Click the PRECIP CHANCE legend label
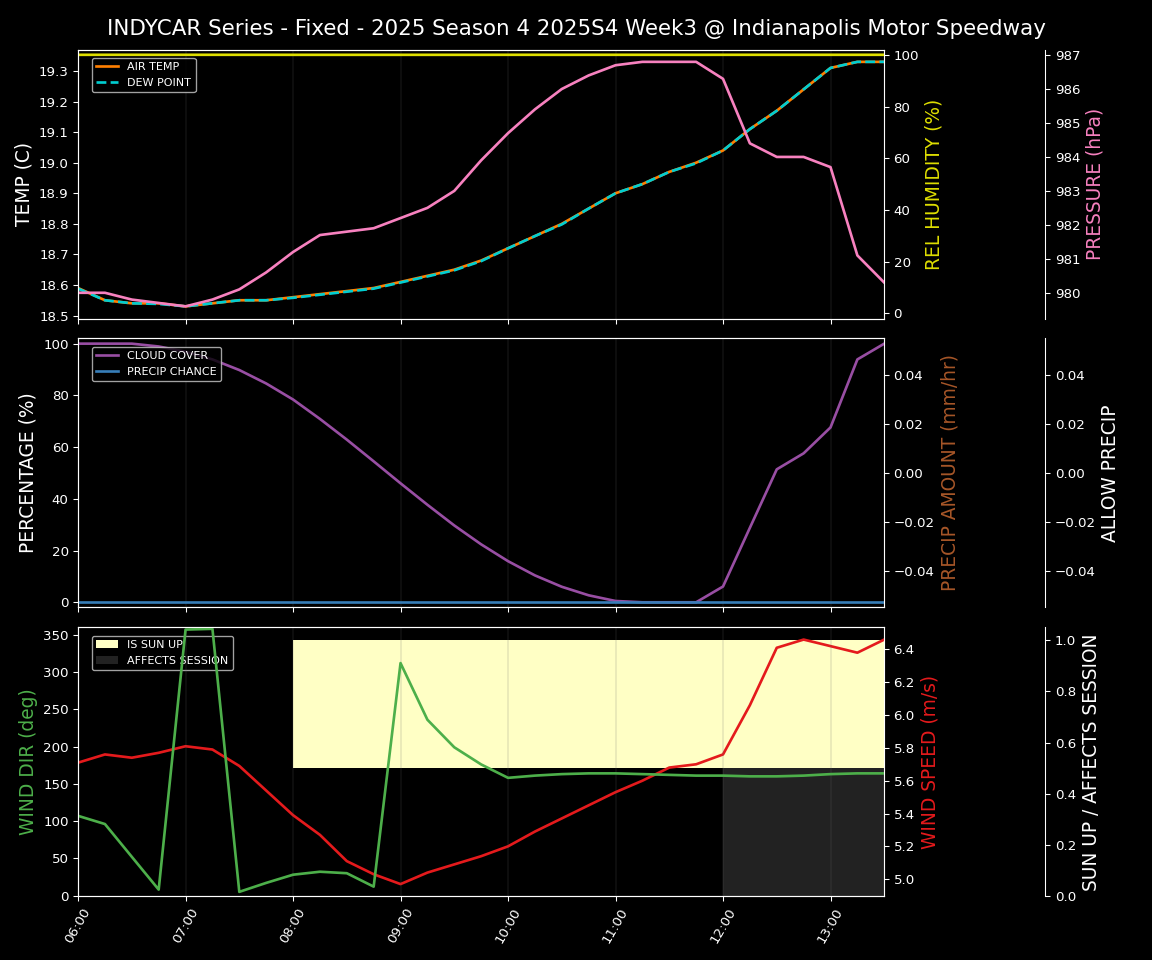This screenshot has height=960, width=1152. [172, 371]
